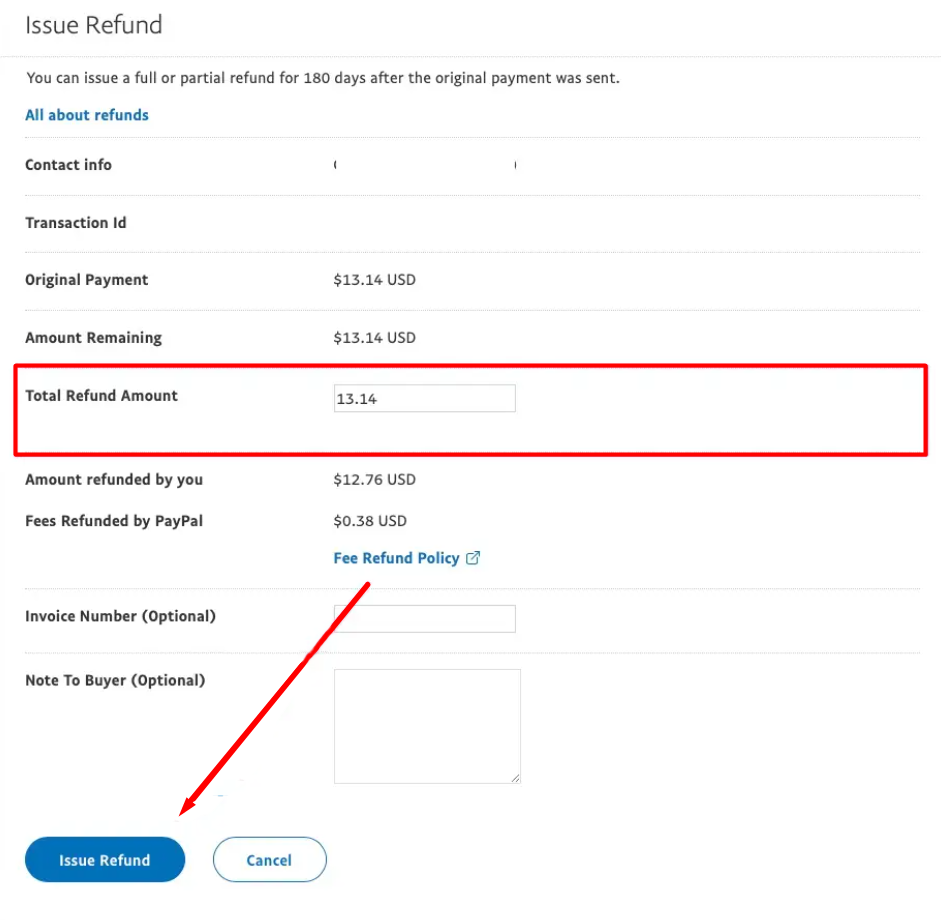941x920 pixels.
Task: Click the $0.38 USD PayPal fees value
Action: [370, 521]
